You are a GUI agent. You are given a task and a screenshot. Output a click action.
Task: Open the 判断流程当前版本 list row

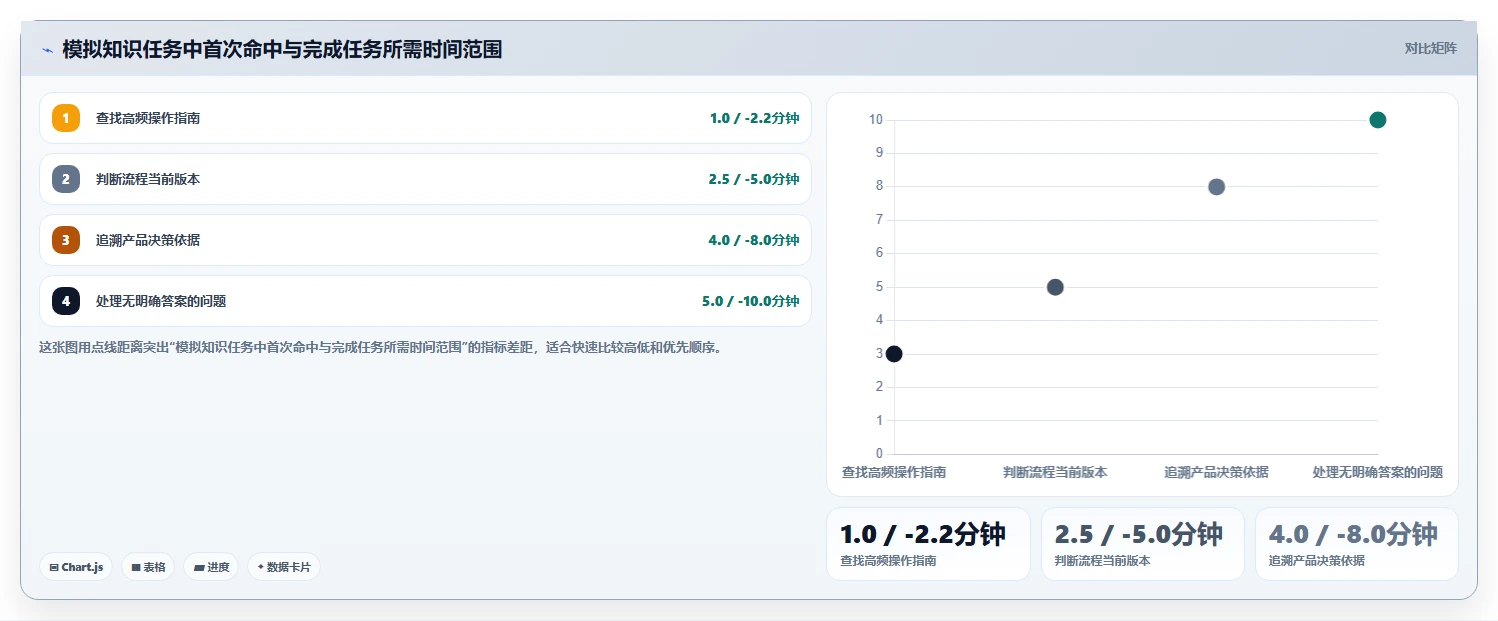(x=425, y=179)
